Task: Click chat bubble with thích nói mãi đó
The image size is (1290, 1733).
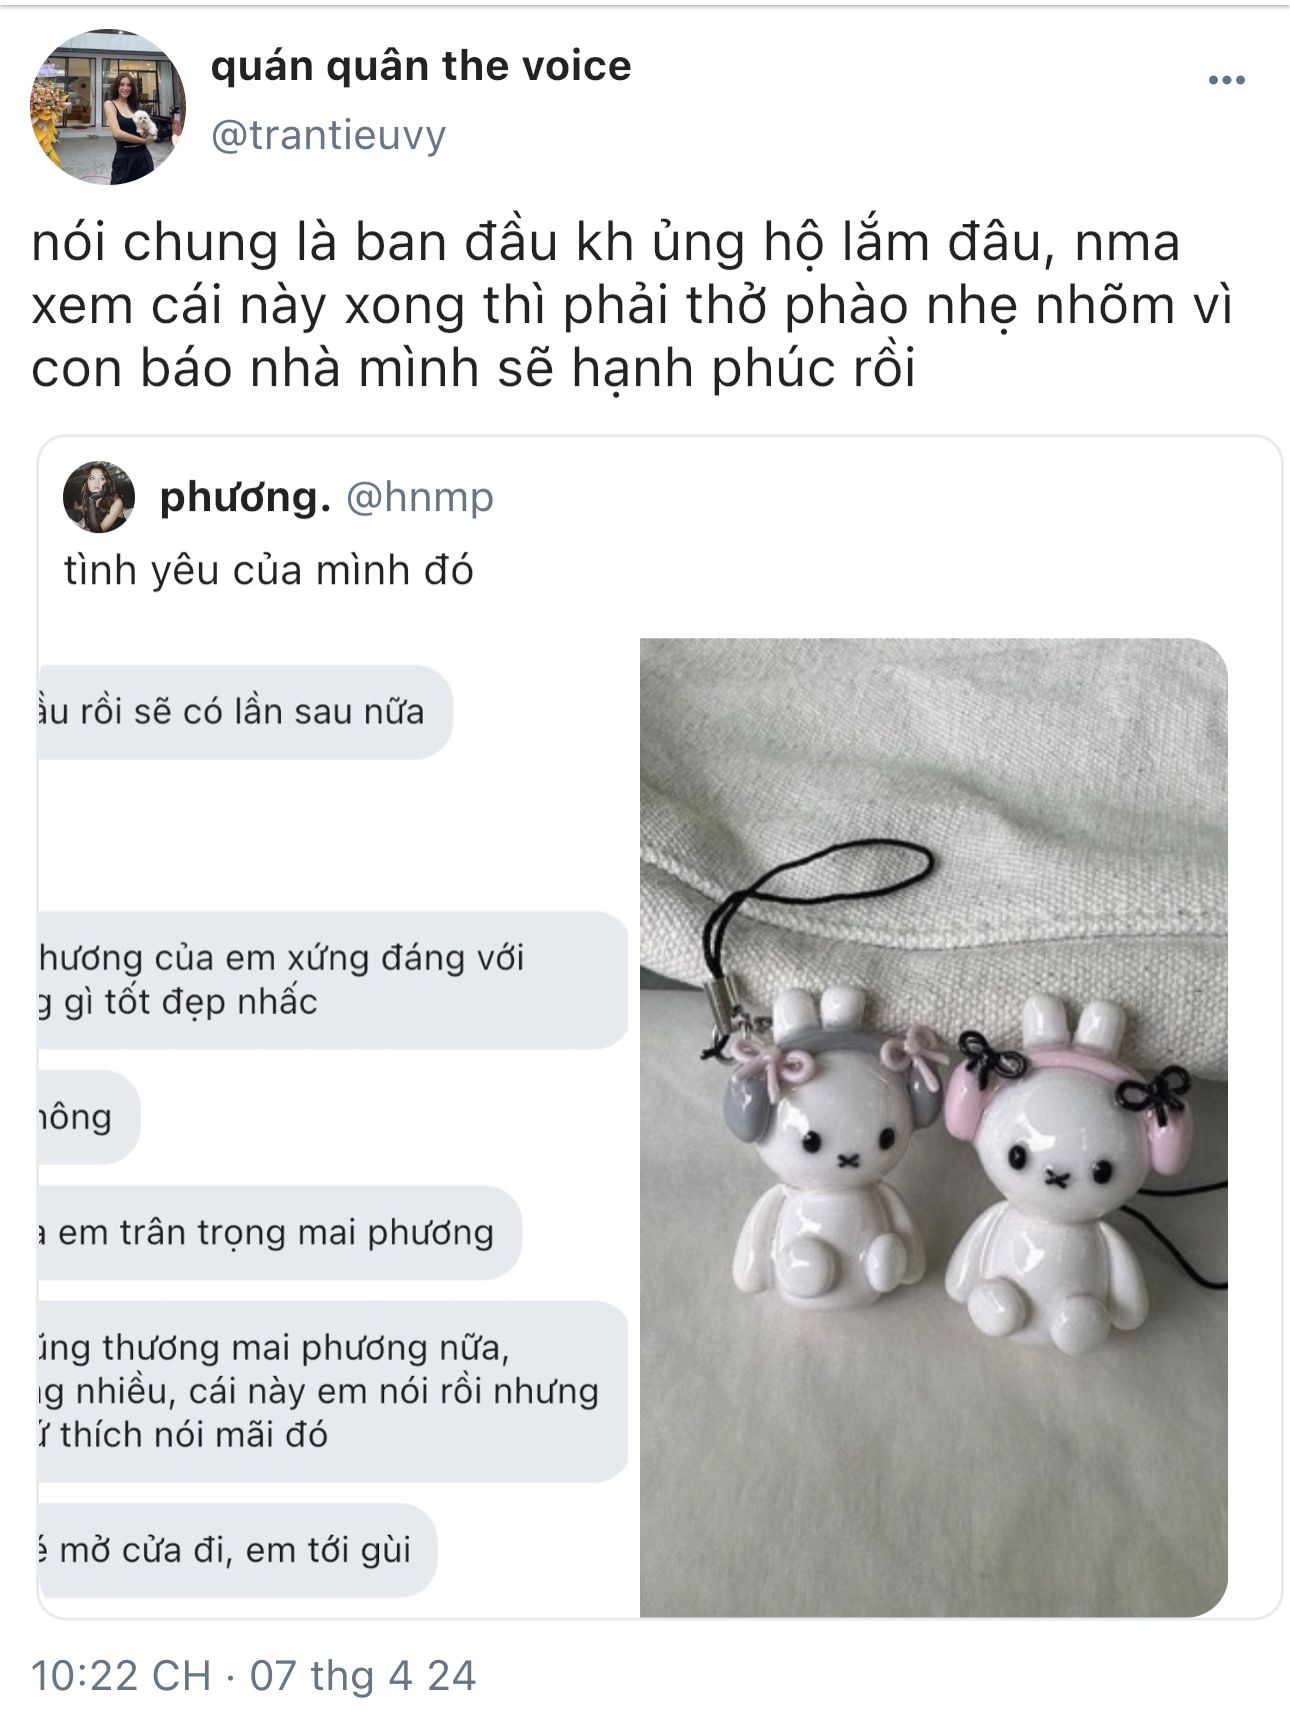Action: point(333,1391)
